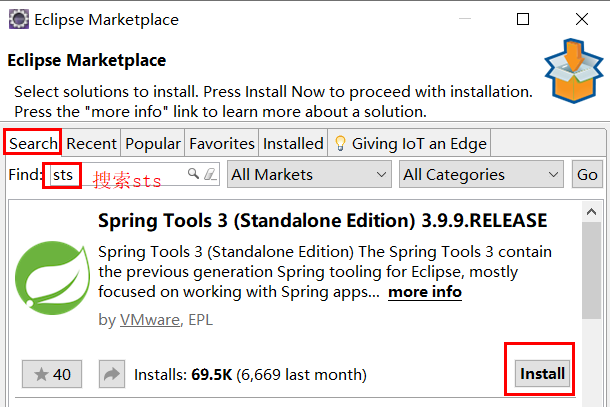Select the Favorites tab

coord(221,143)
